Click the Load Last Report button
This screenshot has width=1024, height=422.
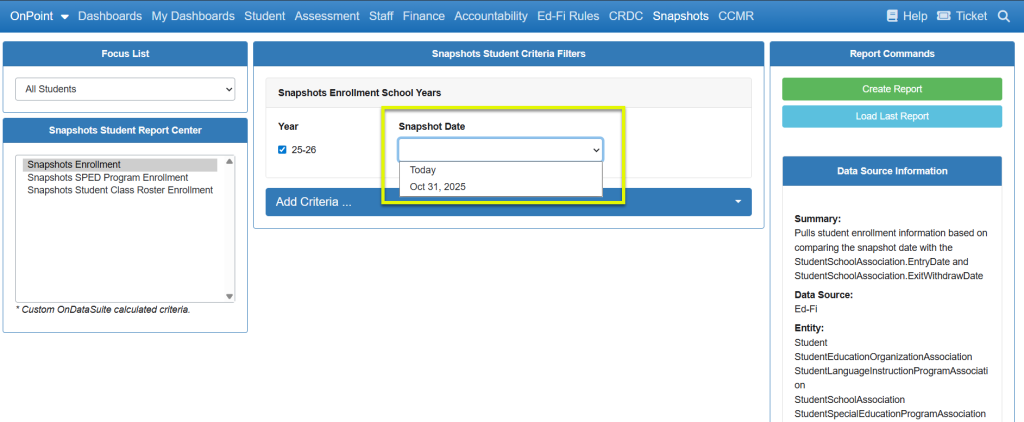(x=891, y=116)
